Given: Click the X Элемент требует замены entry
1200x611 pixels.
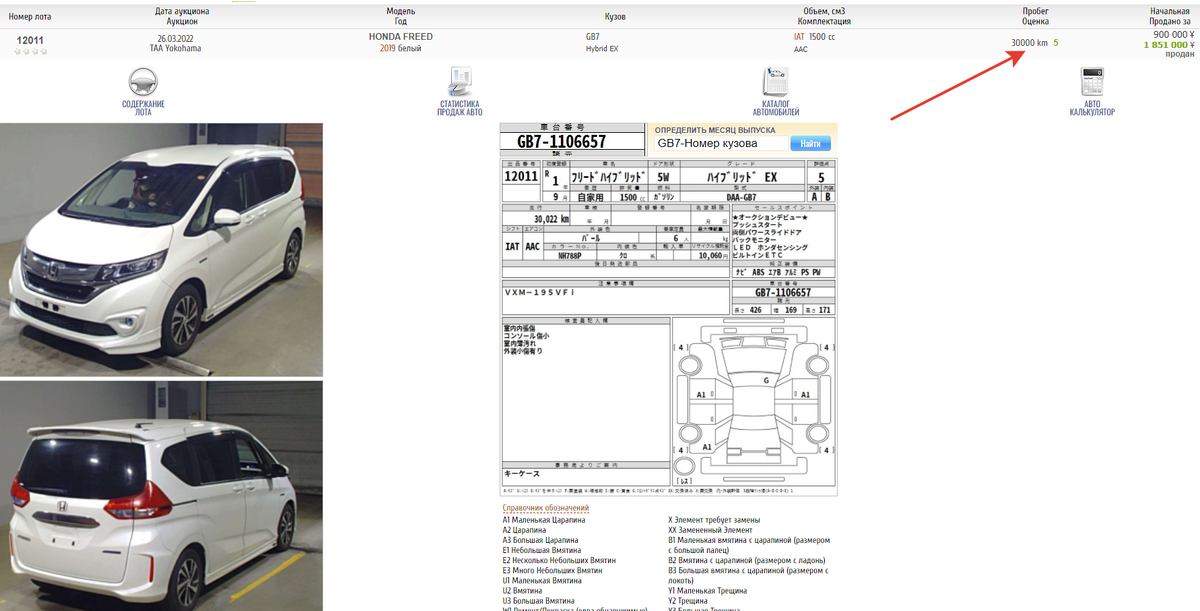Looking at the screenshot, I should pyautogui.click(x=714, y=520).
